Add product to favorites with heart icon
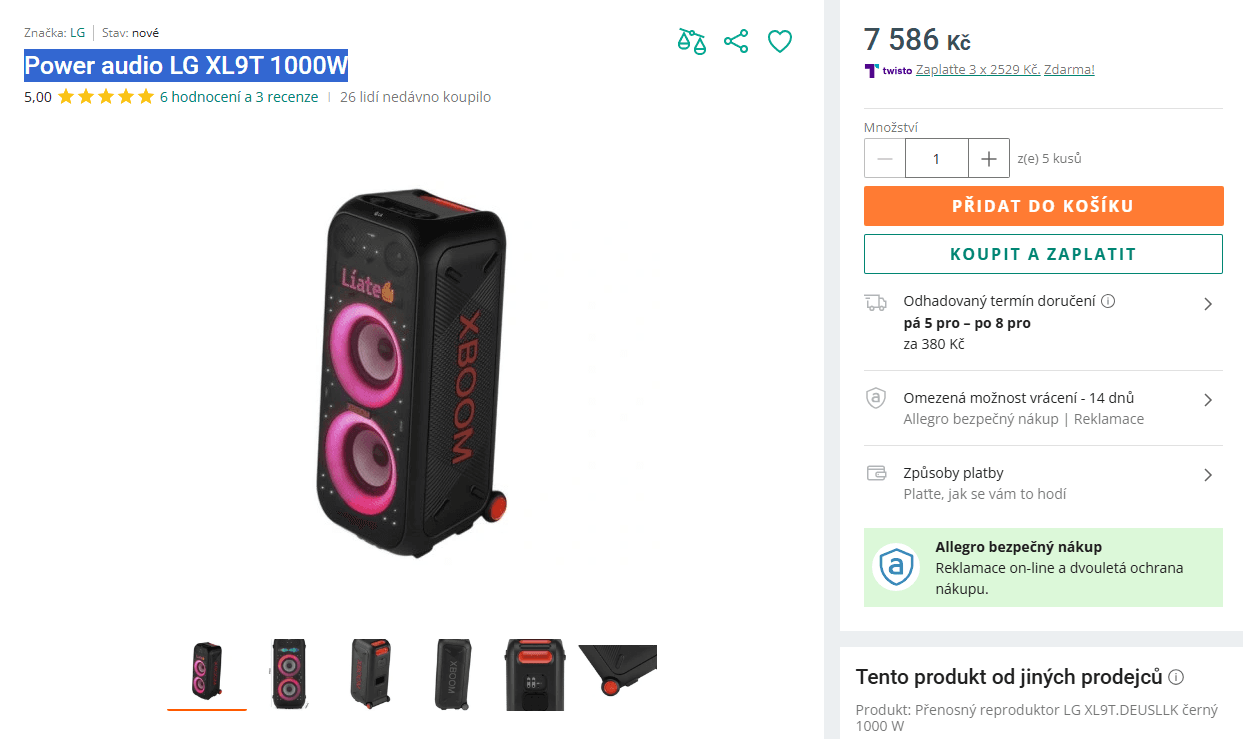This screenshot has height=739, width=1243. tap(780, 41)
